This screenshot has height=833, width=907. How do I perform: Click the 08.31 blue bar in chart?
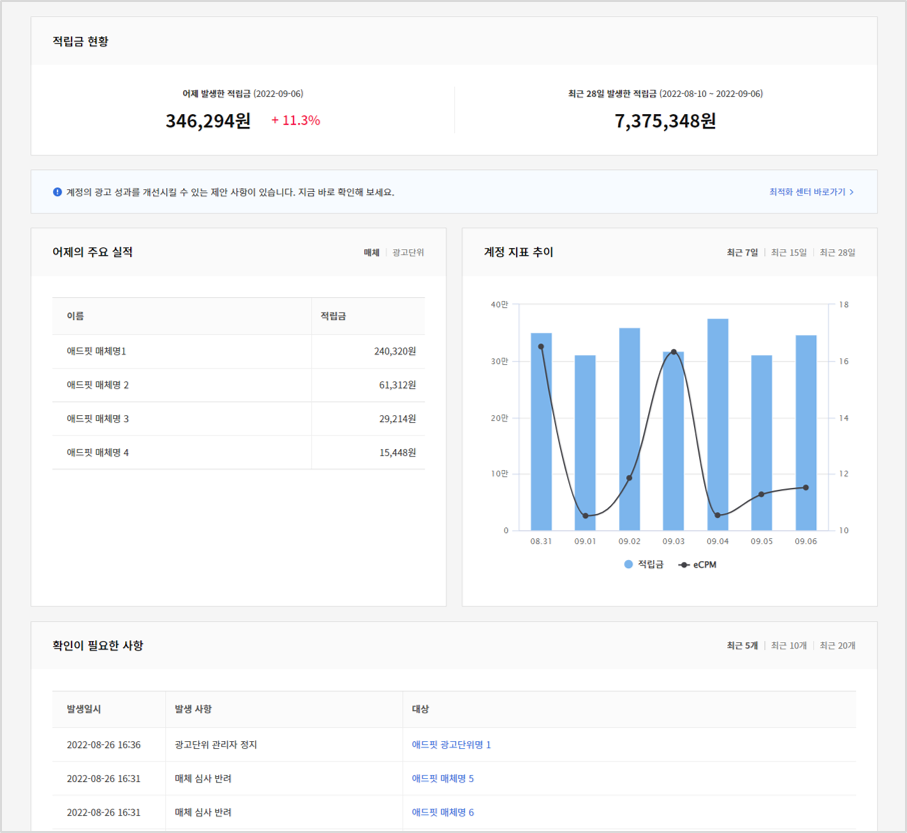coord(541,432)
